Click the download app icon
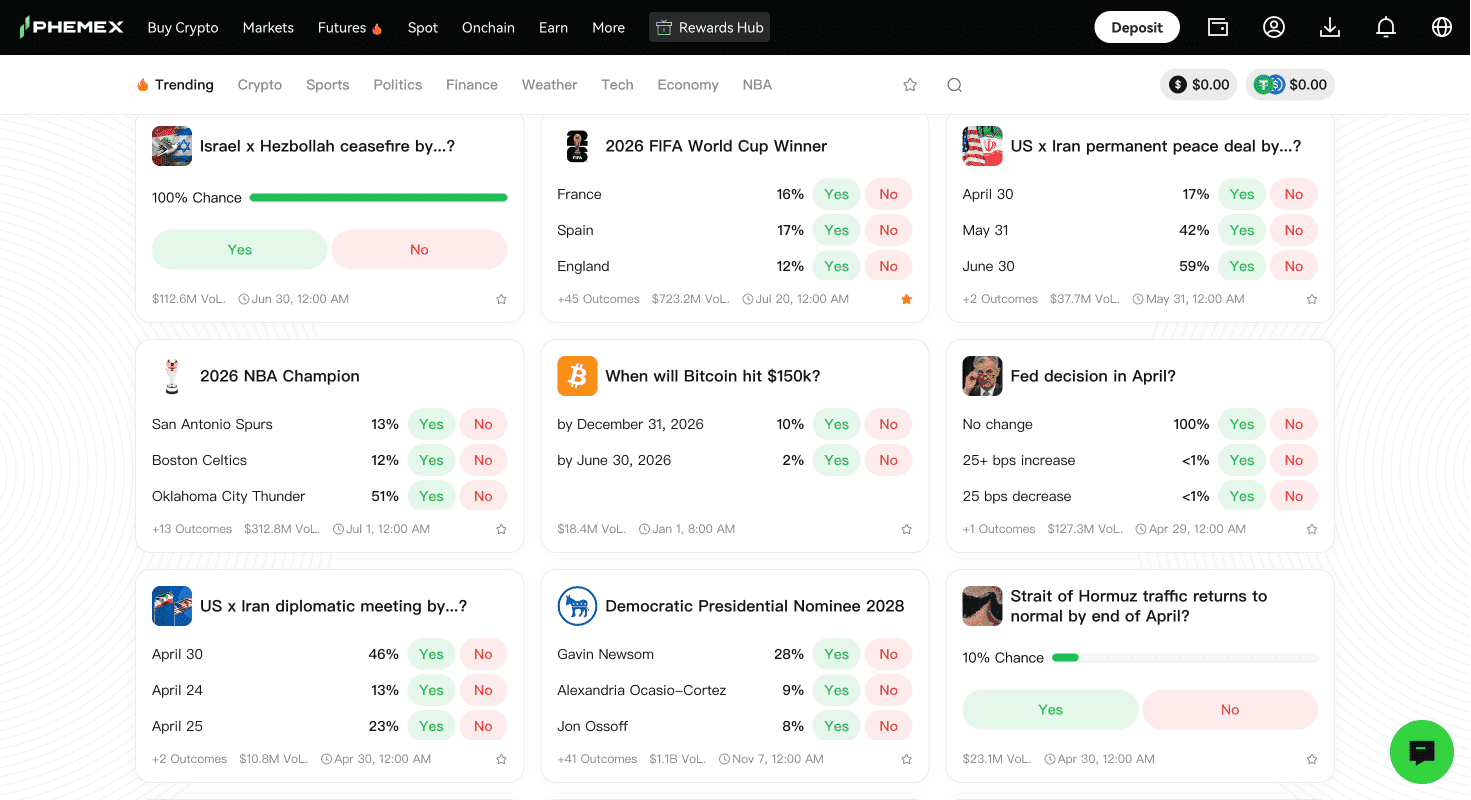Viewport: 1471px width, 800px height. [1330, 27]
